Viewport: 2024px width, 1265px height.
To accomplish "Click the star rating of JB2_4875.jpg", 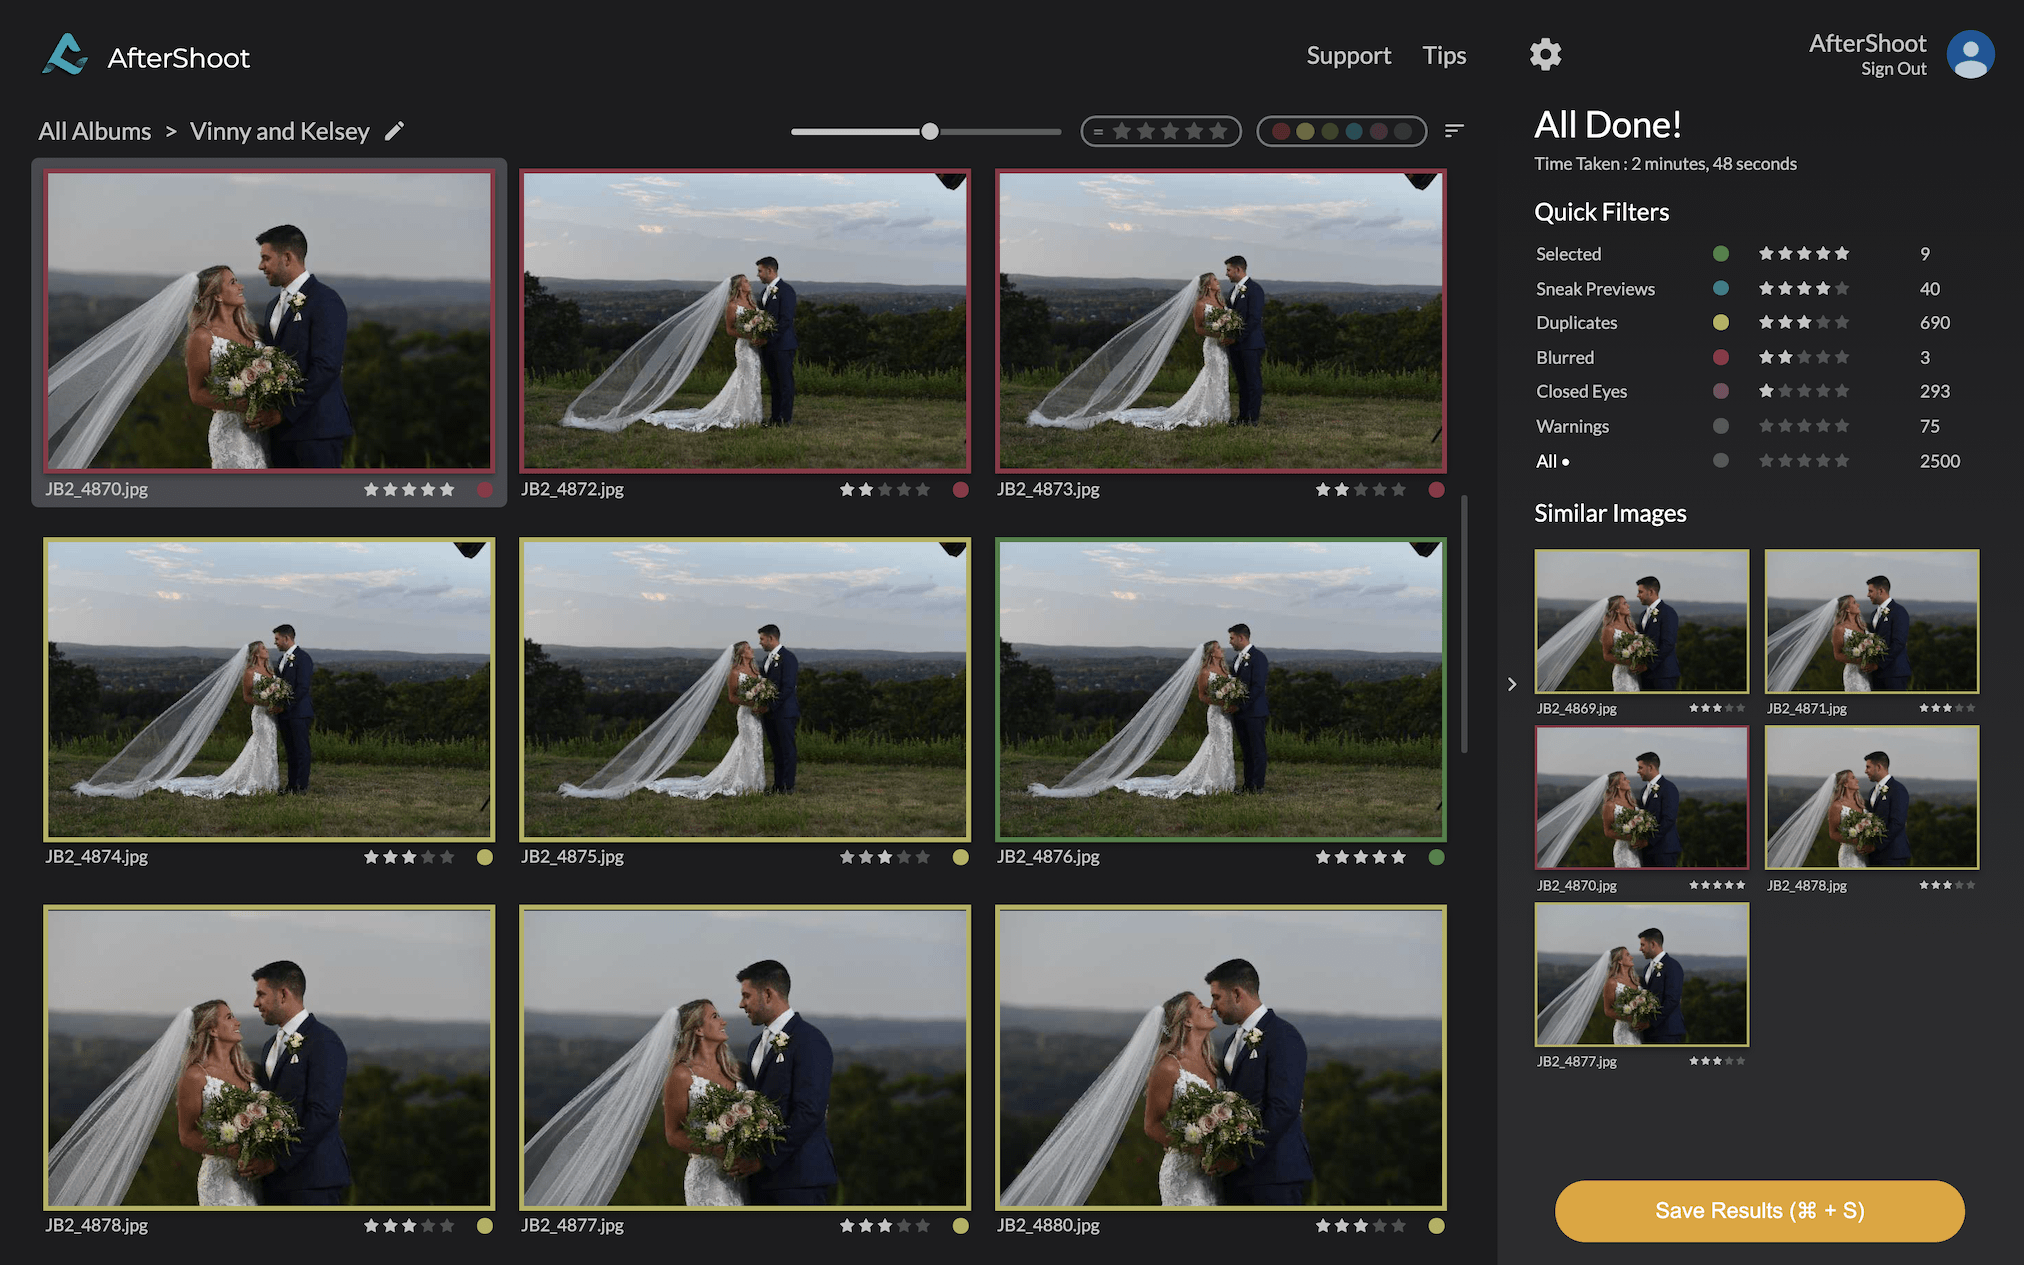I will [x=885, y=857].
